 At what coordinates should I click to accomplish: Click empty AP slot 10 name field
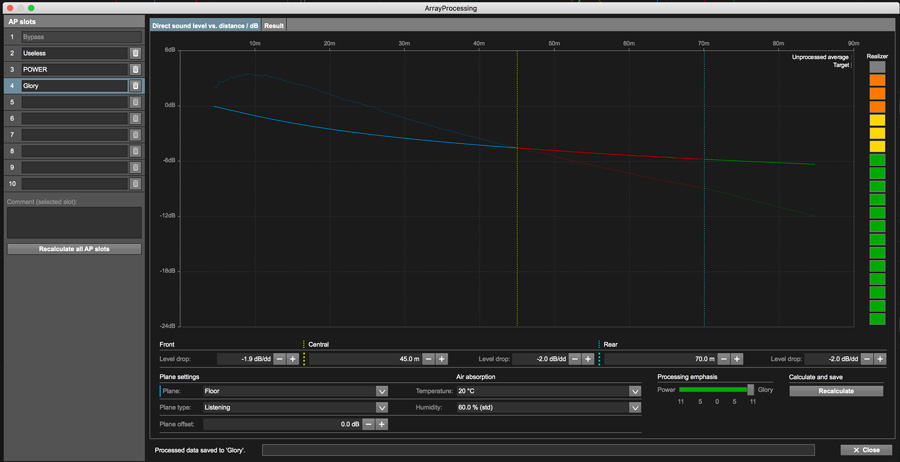(74, 184)
